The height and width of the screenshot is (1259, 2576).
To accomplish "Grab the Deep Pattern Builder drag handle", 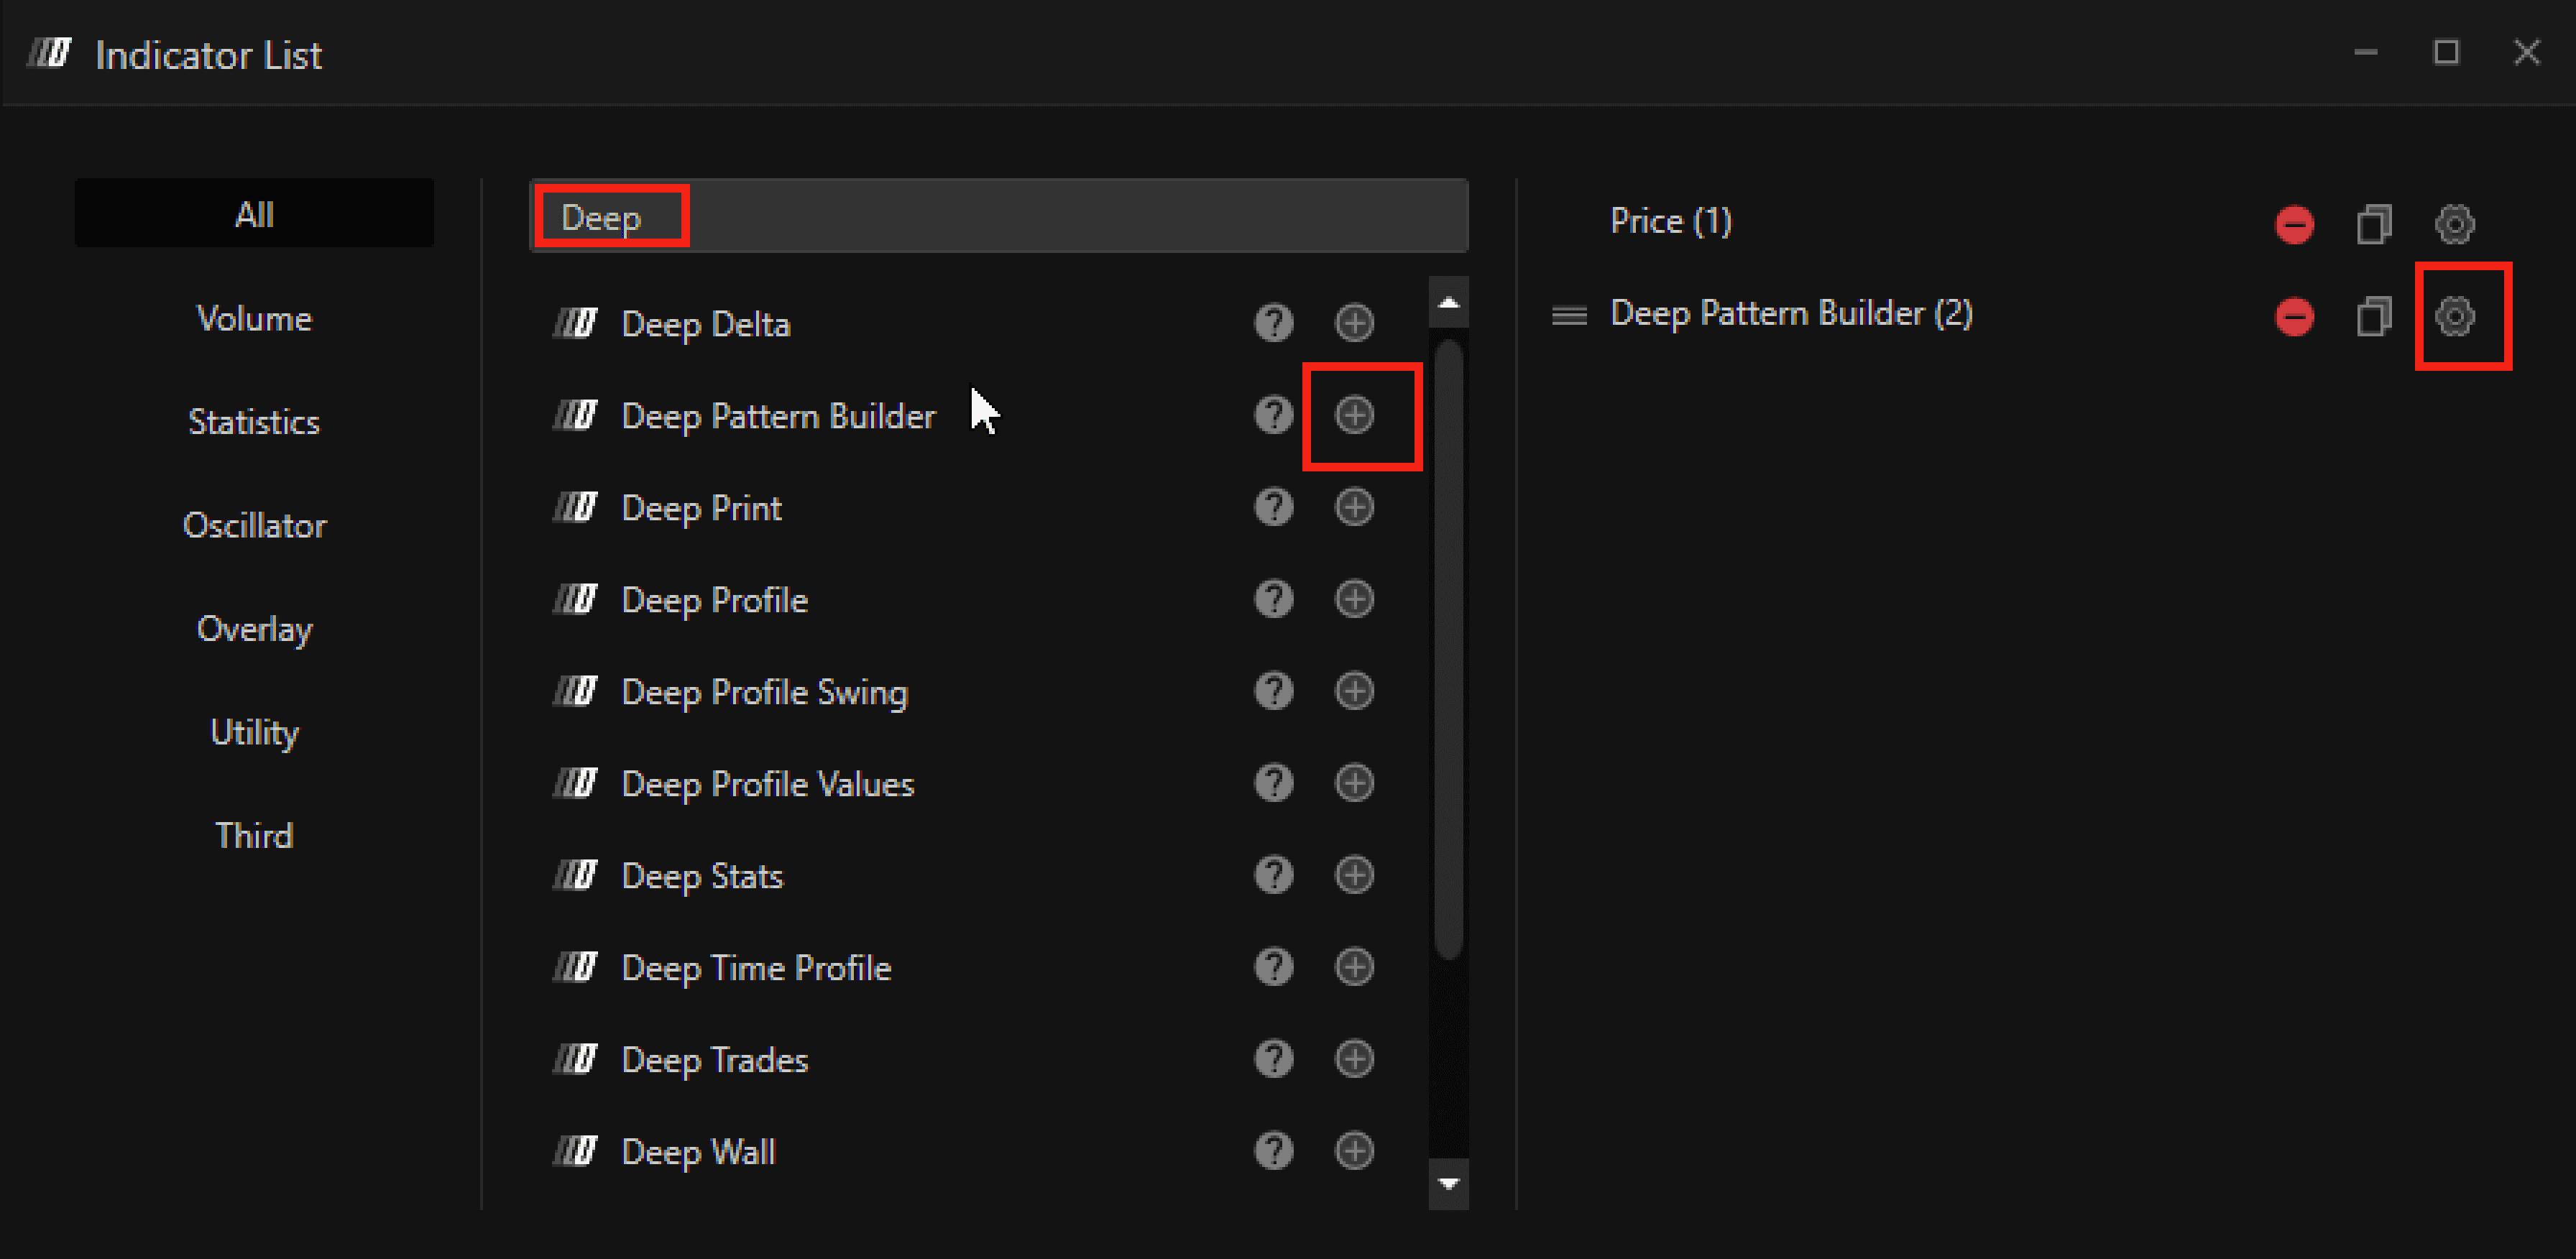I will coord(1568,316).
